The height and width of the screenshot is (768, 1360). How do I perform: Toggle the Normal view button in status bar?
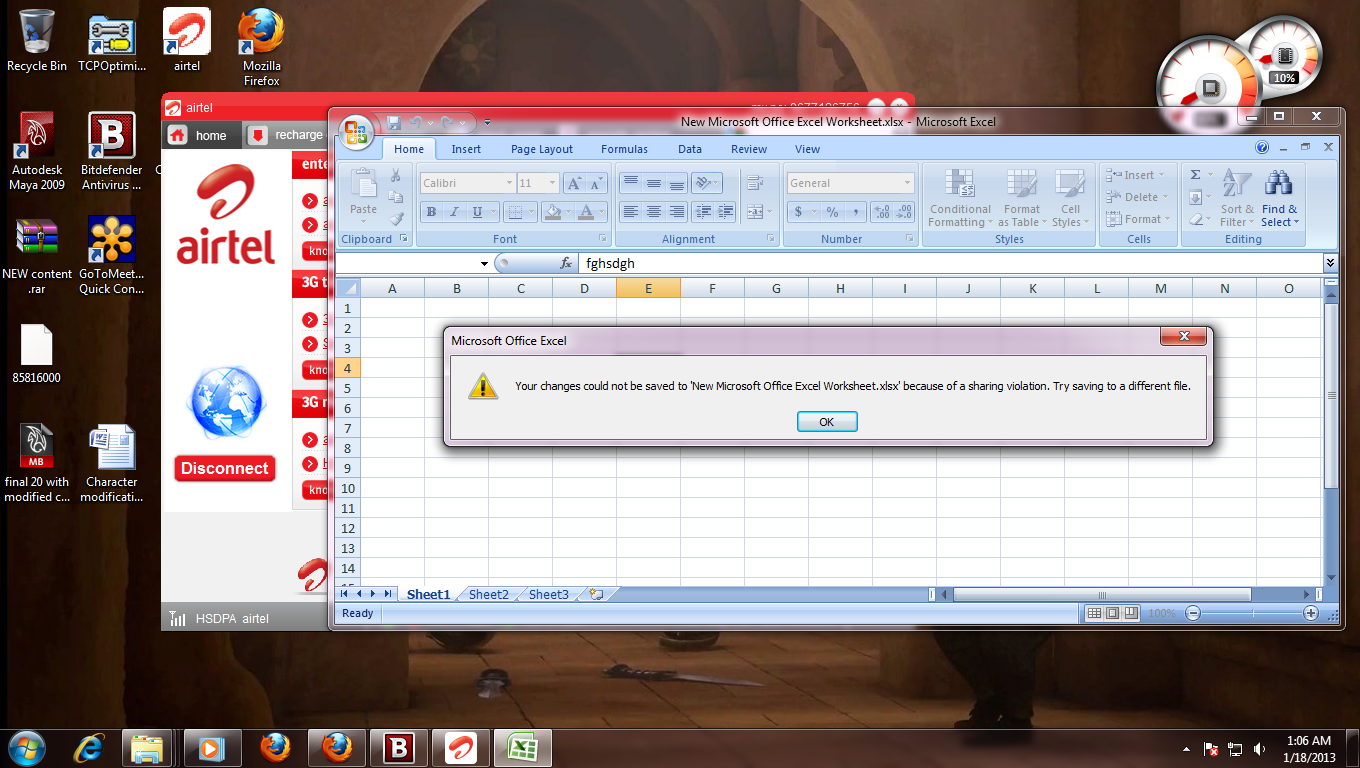pyautogui.click(x=1095, y=613)
